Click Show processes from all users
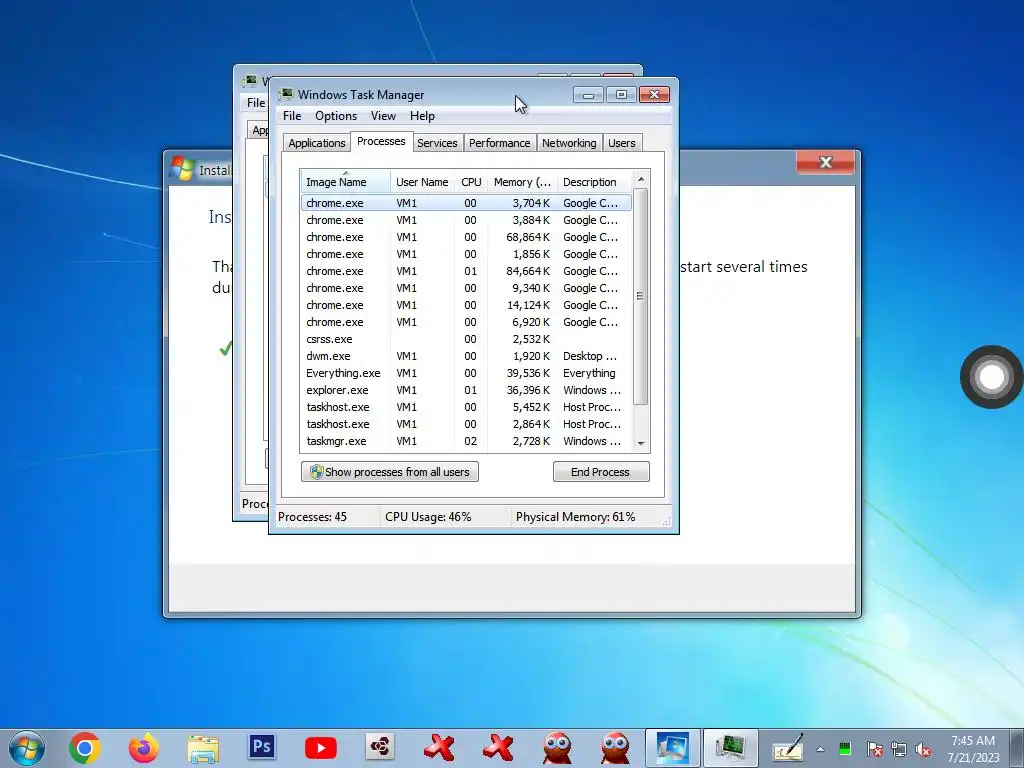Viewport: 1024px width, 768px height. 390,472
